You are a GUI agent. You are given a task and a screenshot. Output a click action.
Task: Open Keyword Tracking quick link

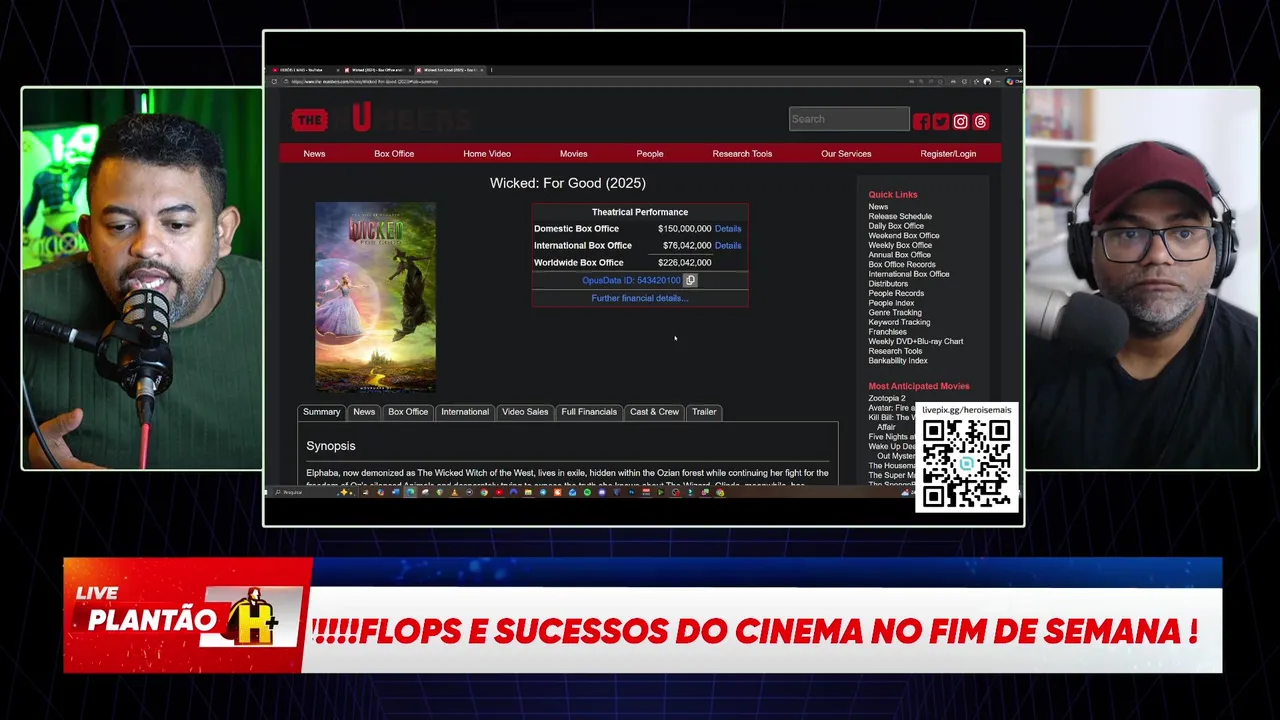click(899, 322)
